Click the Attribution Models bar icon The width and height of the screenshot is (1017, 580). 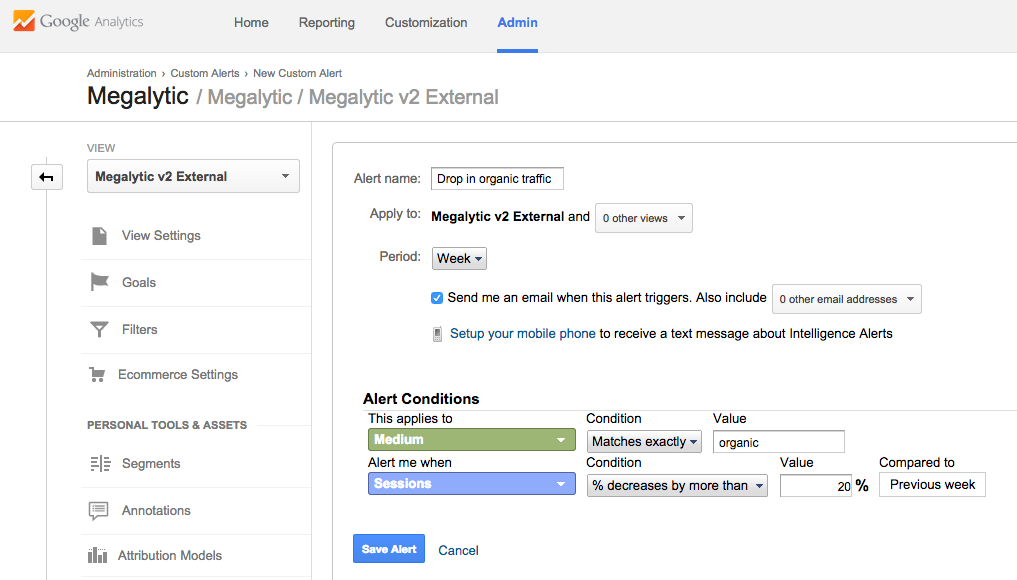(x=97, y=556)
